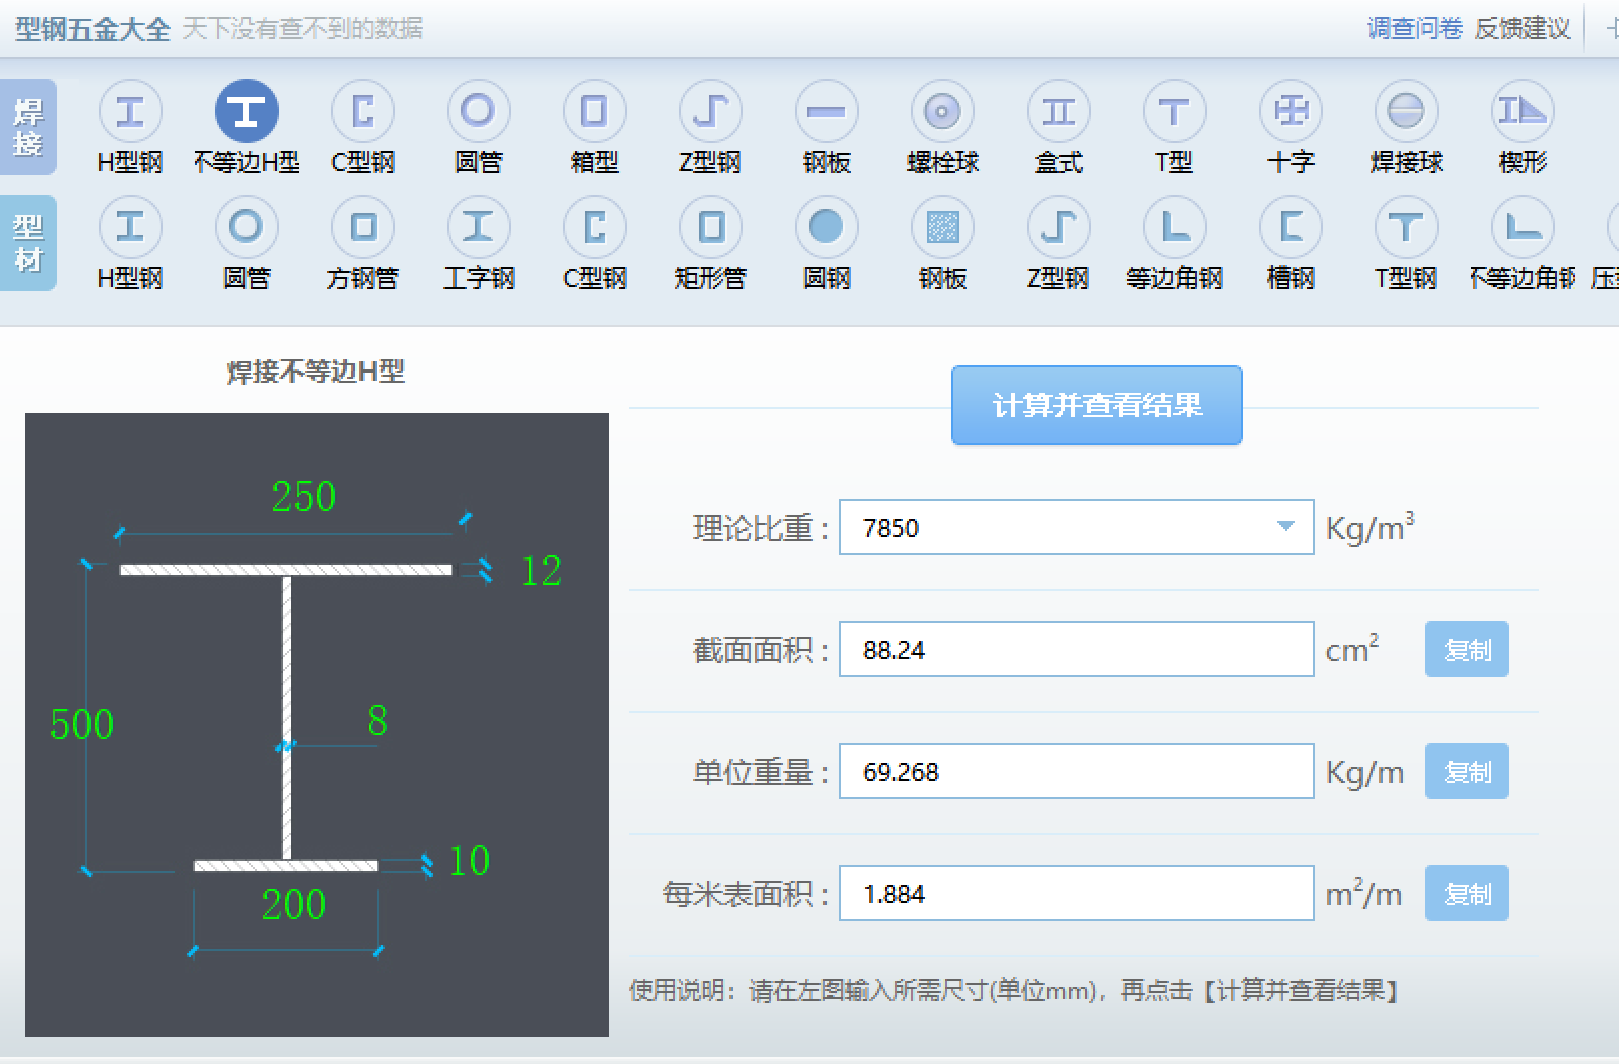
Task: Copy the 单位重量 value with 复制
Action: [x=1467, y=772]
